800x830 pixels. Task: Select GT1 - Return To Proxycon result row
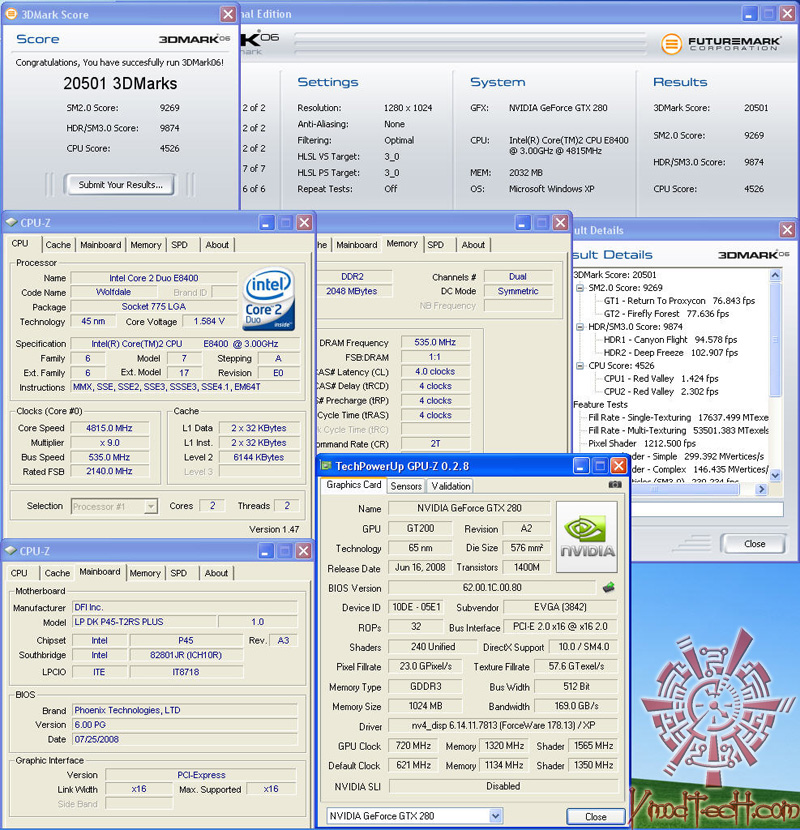(x=679, y=301)
